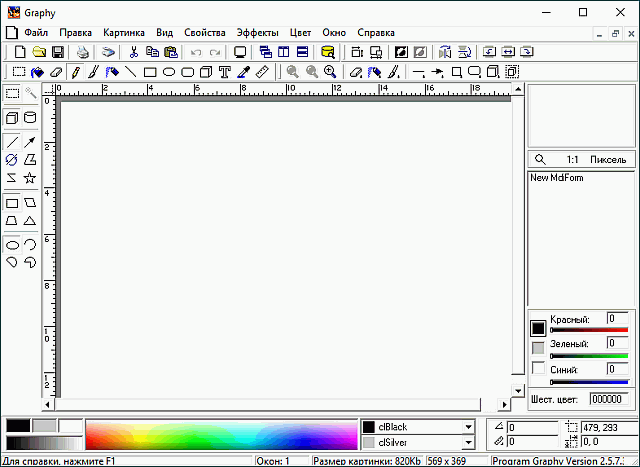The width and height of the screenshot is (640, 467).
Task: Pick a color from the rainbow spectrum bar
Action: point(220,435)
